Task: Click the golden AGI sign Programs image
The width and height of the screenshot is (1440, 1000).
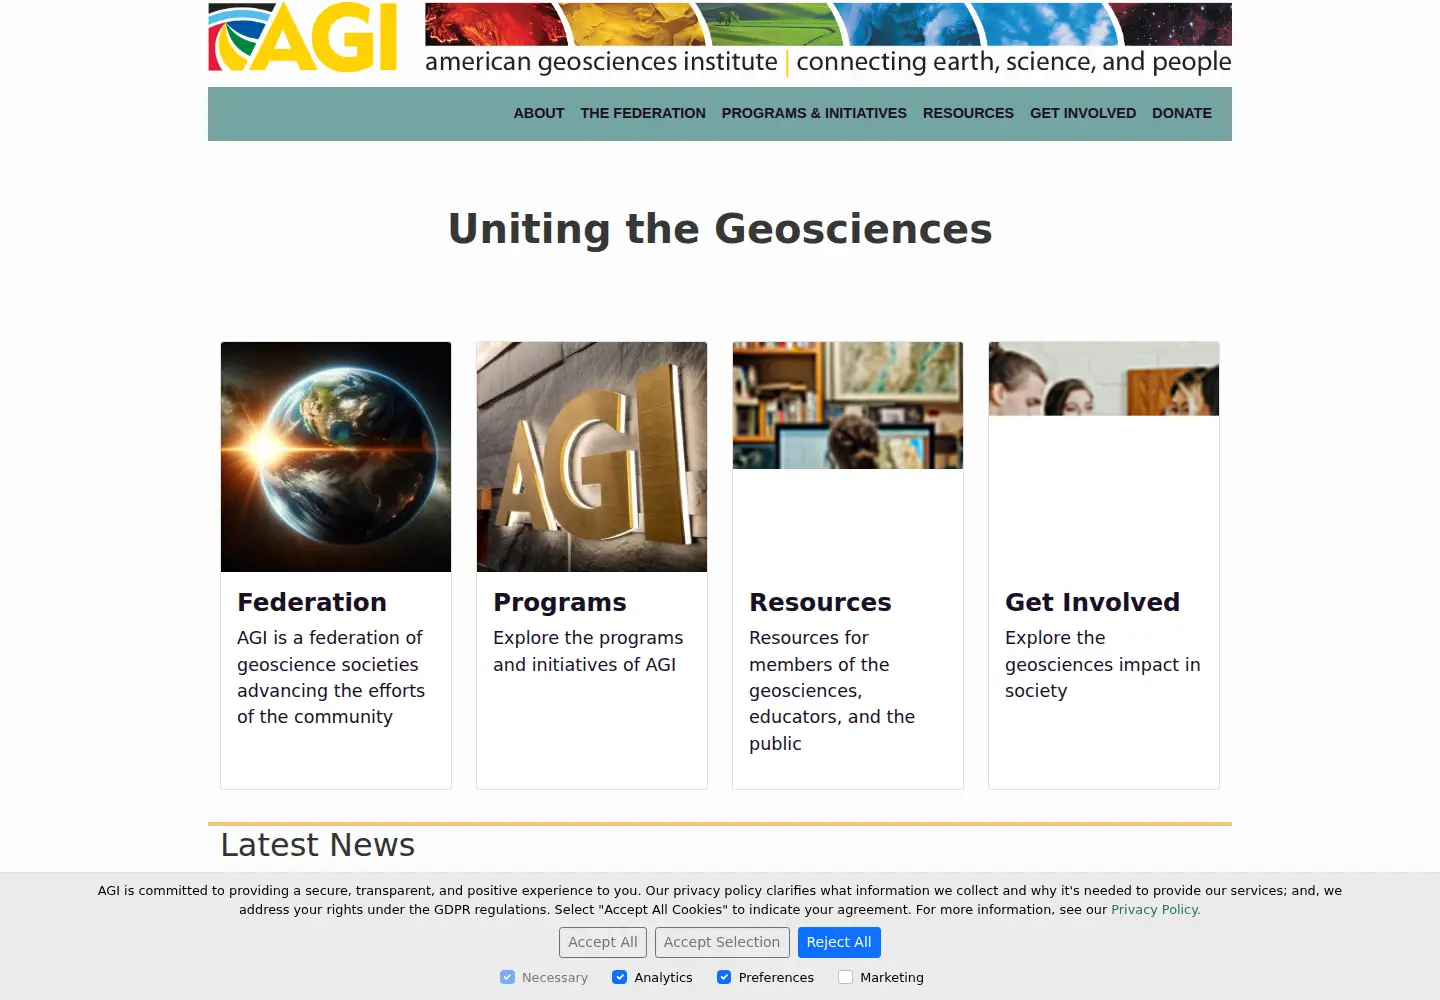Action: pyautogui.click(x=592, y=457)
